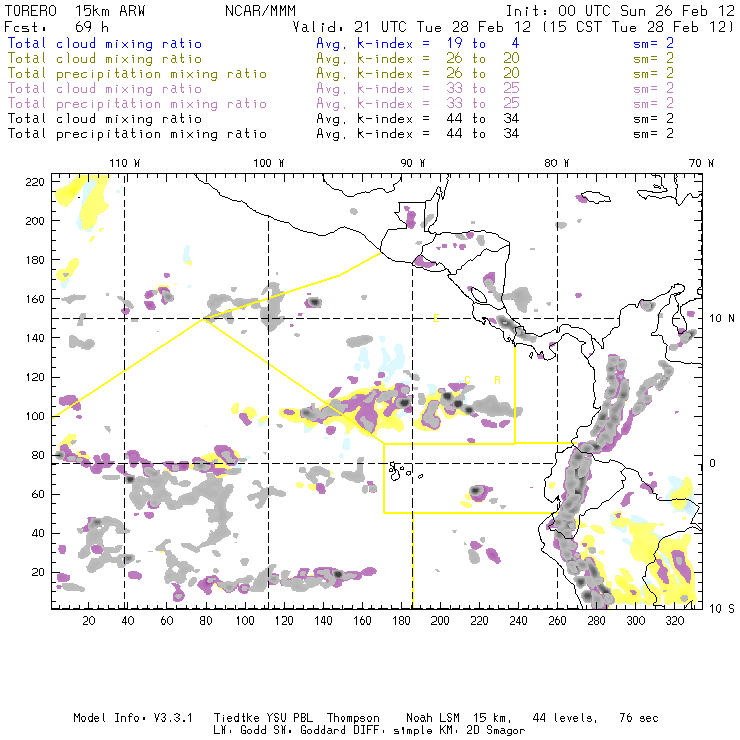Click the yellow "E" marker on the map
Image resolution: width=740 pixels, height=740 pixels.
point(436,318)
